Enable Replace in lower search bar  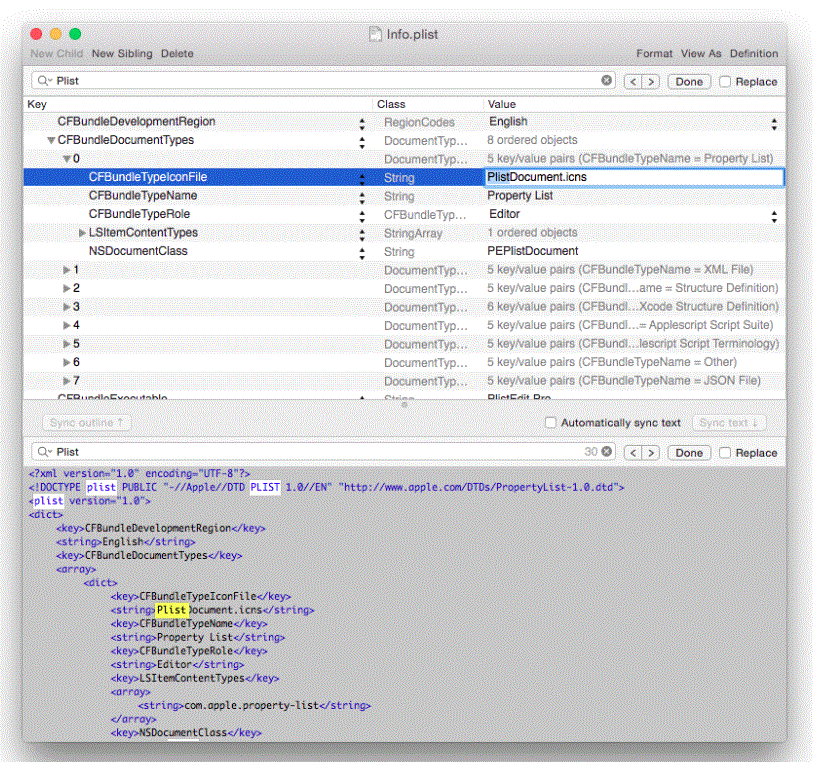pyautogui.click(x=725, y=453)
